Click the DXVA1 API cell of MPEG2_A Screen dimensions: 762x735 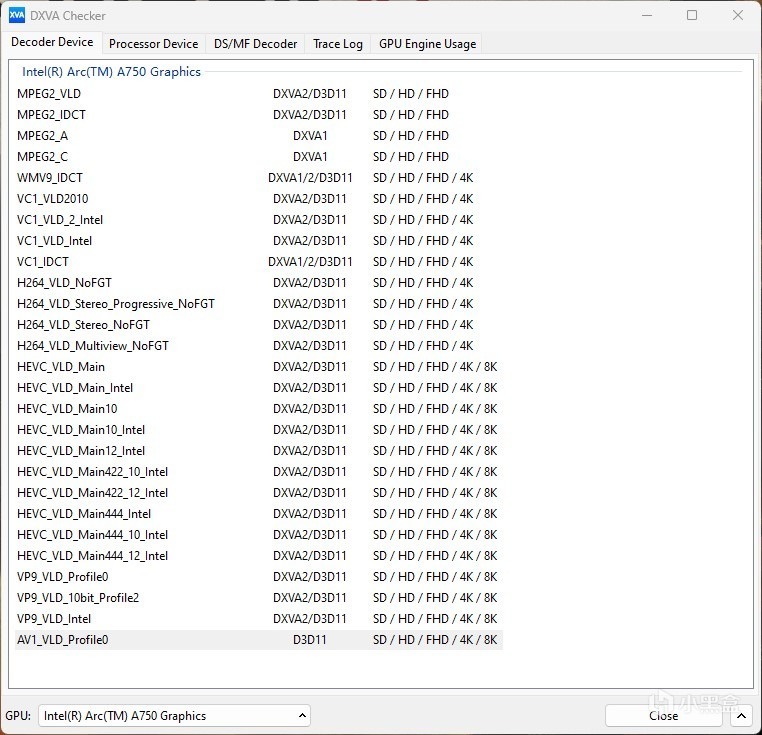pos(310,136)
